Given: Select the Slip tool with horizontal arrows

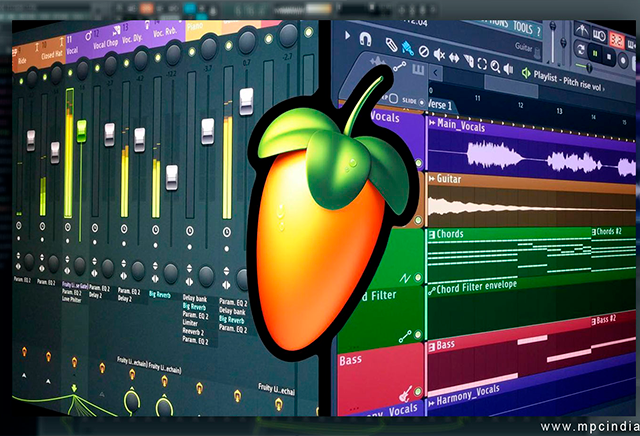Looking at the screenshot, I should [454, 58].
